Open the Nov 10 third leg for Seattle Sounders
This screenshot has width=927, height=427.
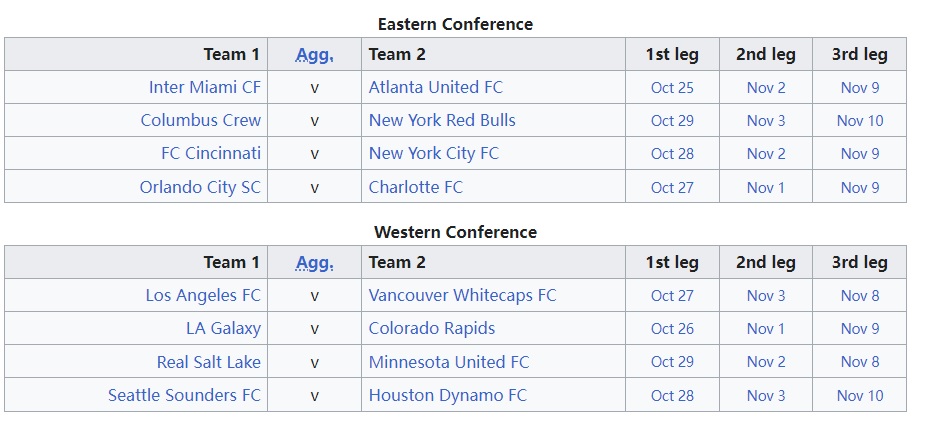point(860,395)
